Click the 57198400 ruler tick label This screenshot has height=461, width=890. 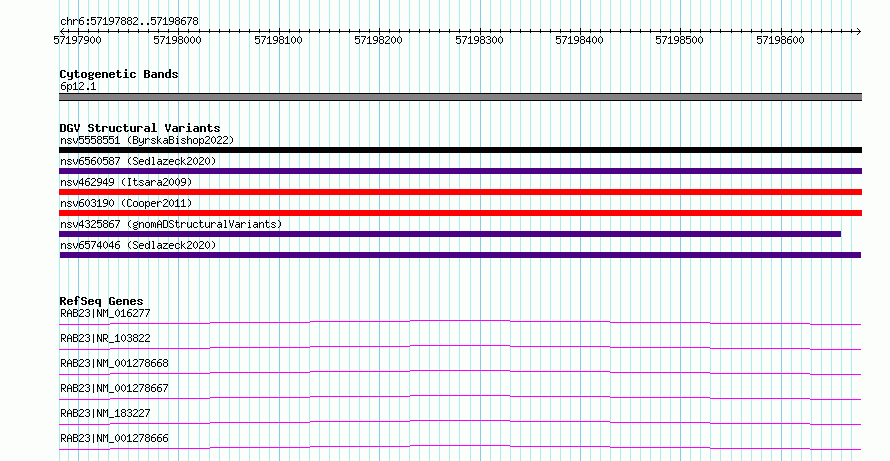579,40
